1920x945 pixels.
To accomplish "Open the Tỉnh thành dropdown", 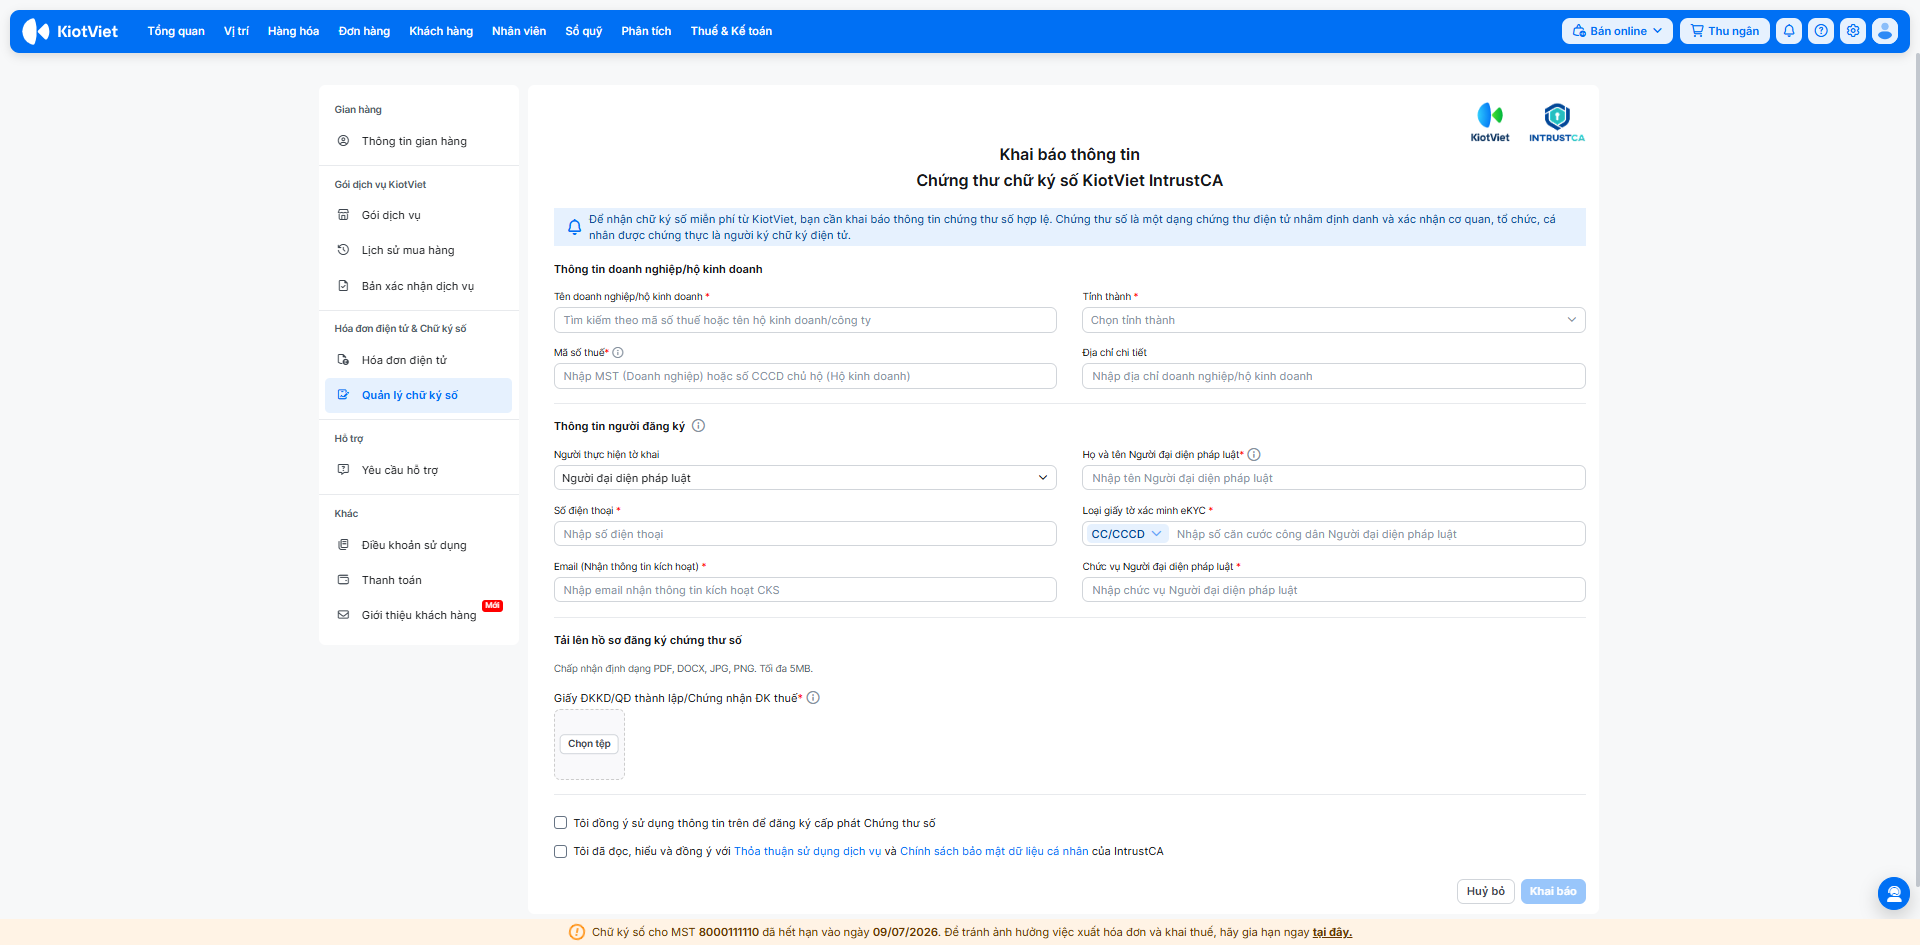I will (x=1334, y=320).
